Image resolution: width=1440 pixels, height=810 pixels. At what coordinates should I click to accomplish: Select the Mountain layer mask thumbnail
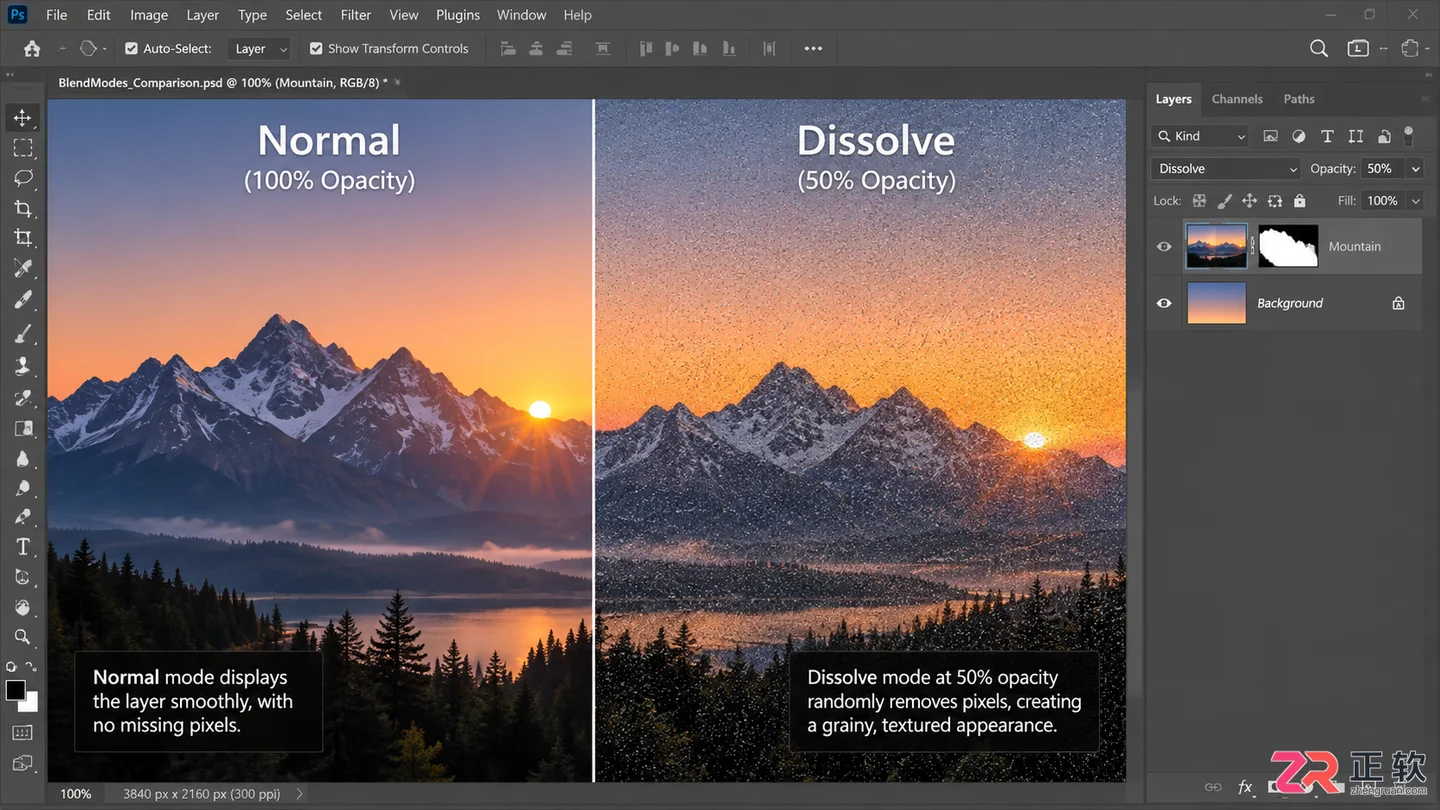(1288, 246)
